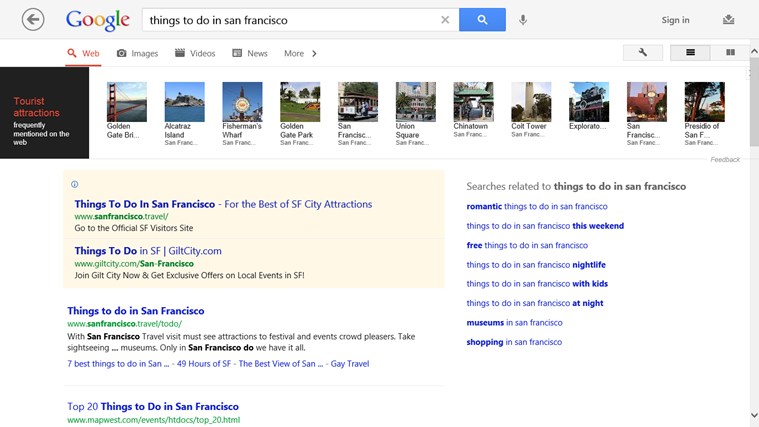
Task: Select the Videos tab
Action: click(195, 53)
